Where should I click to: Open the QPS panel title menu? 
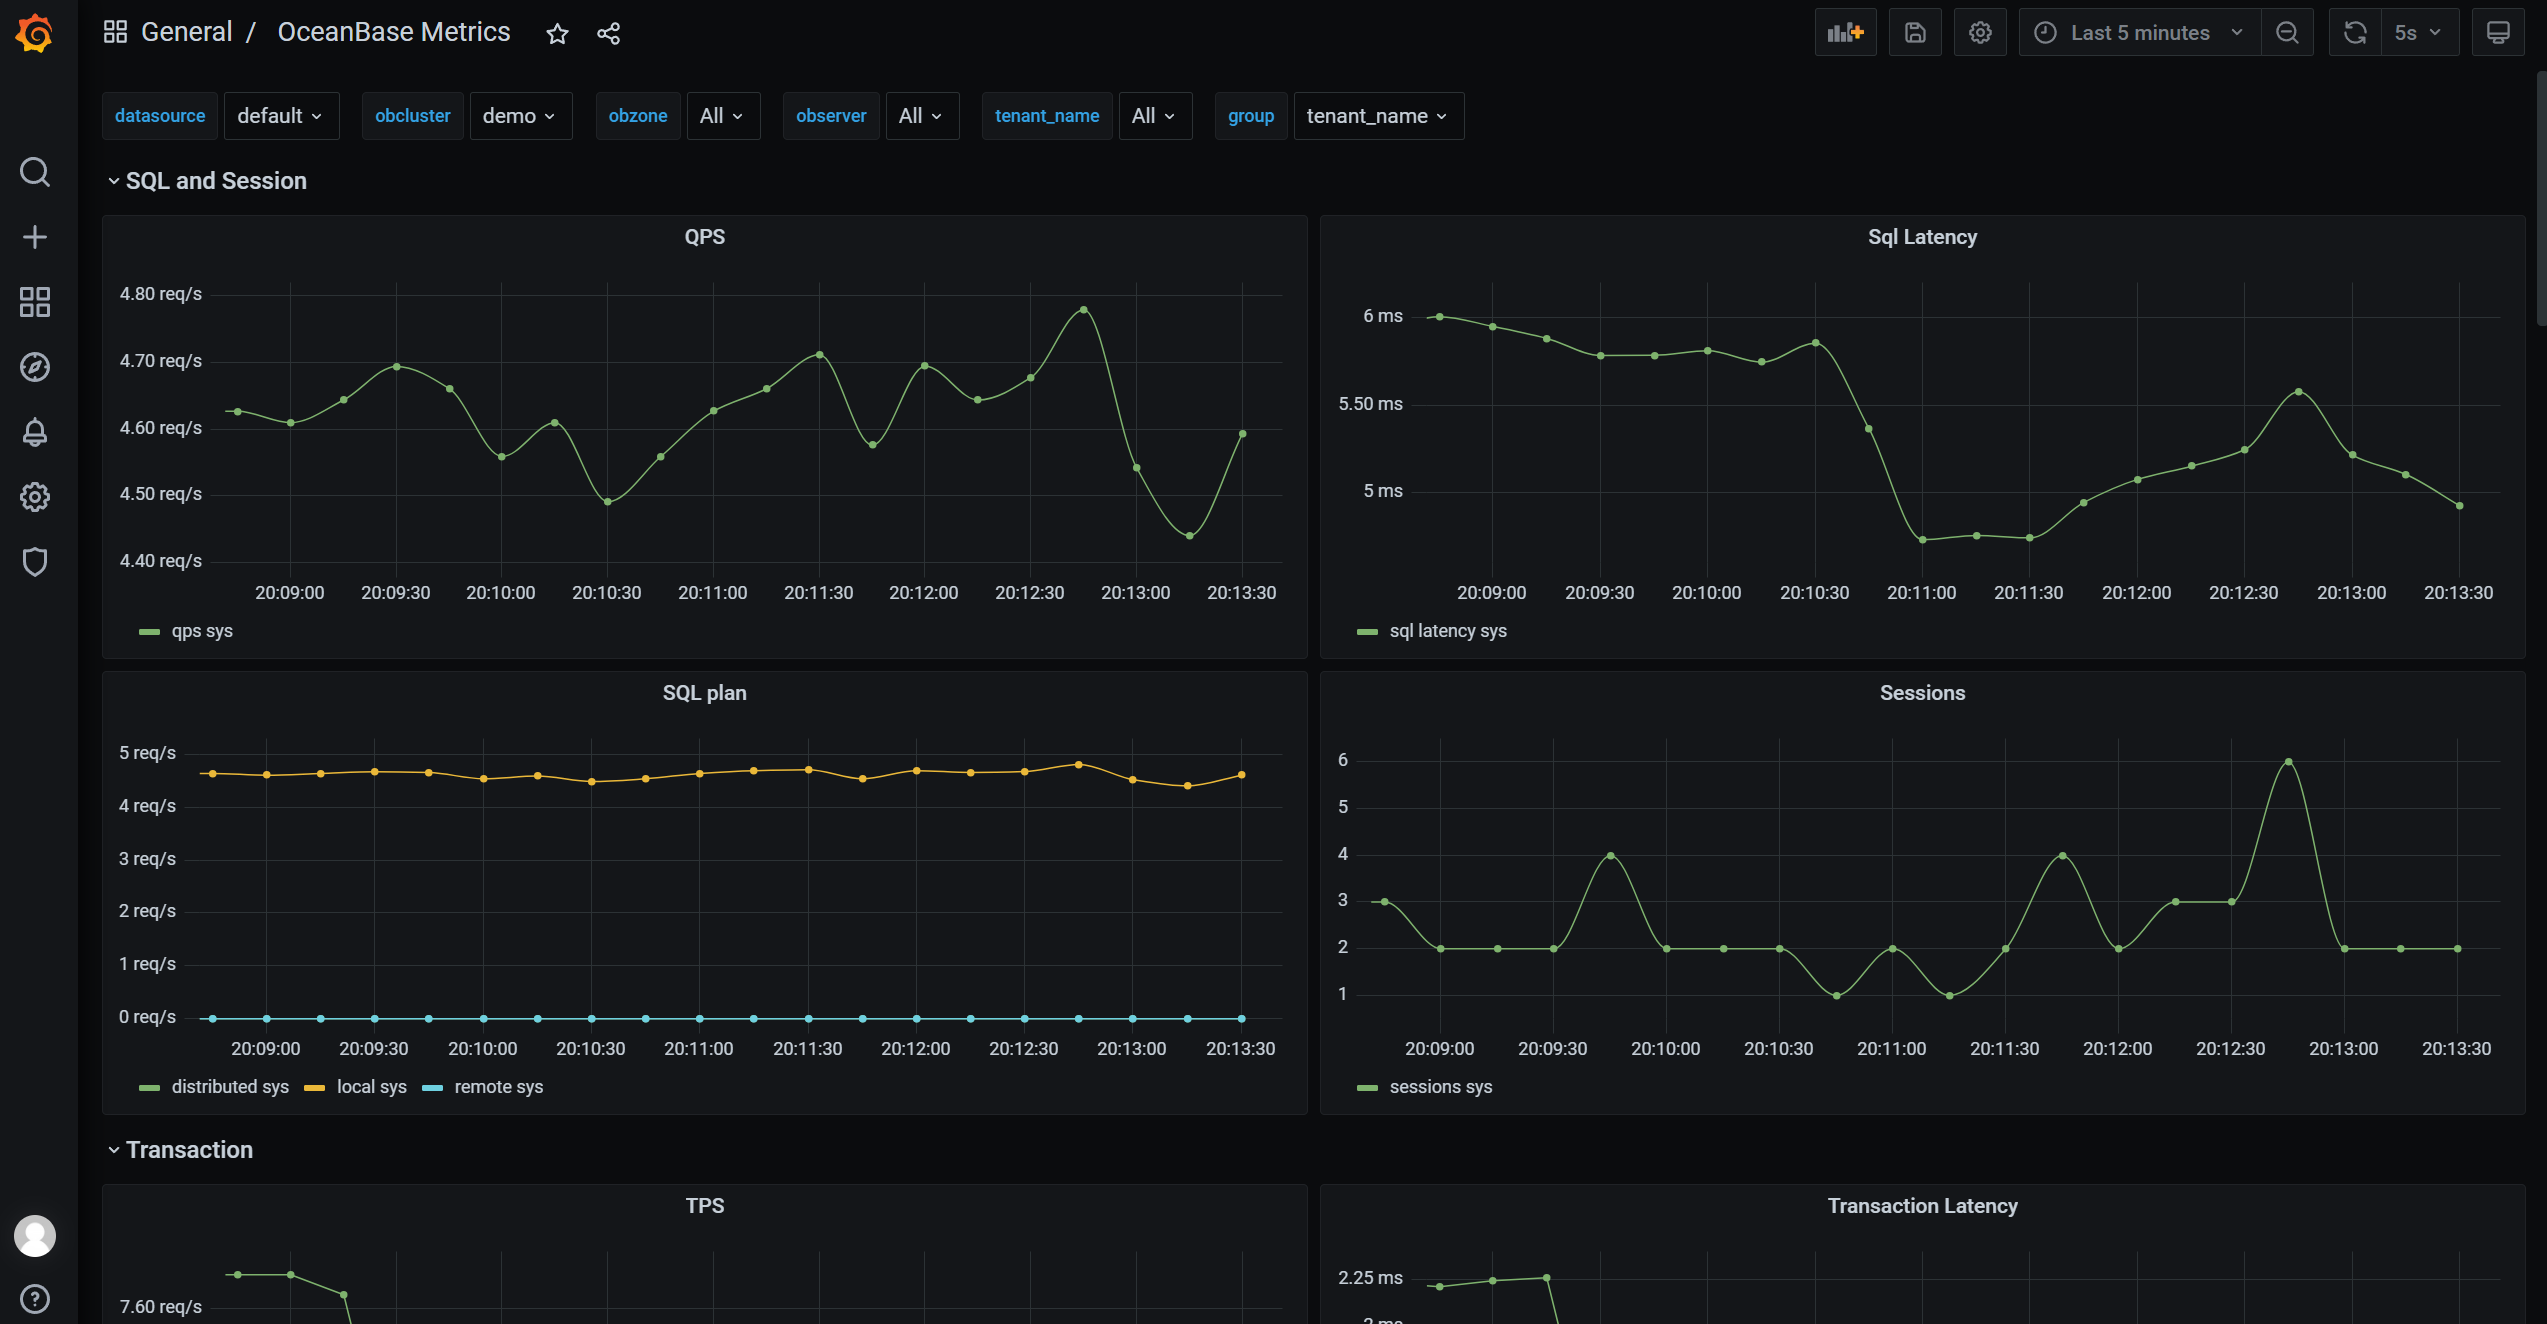704,237
